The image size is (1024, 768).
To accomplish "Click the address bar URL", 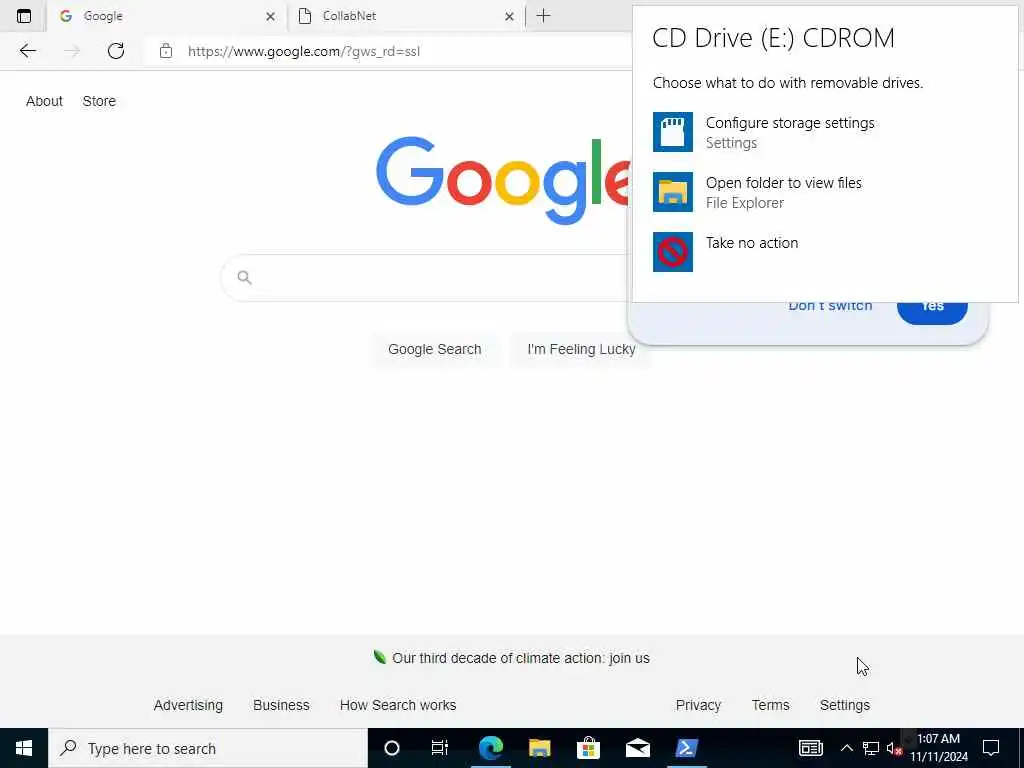I will coord(304,52).
